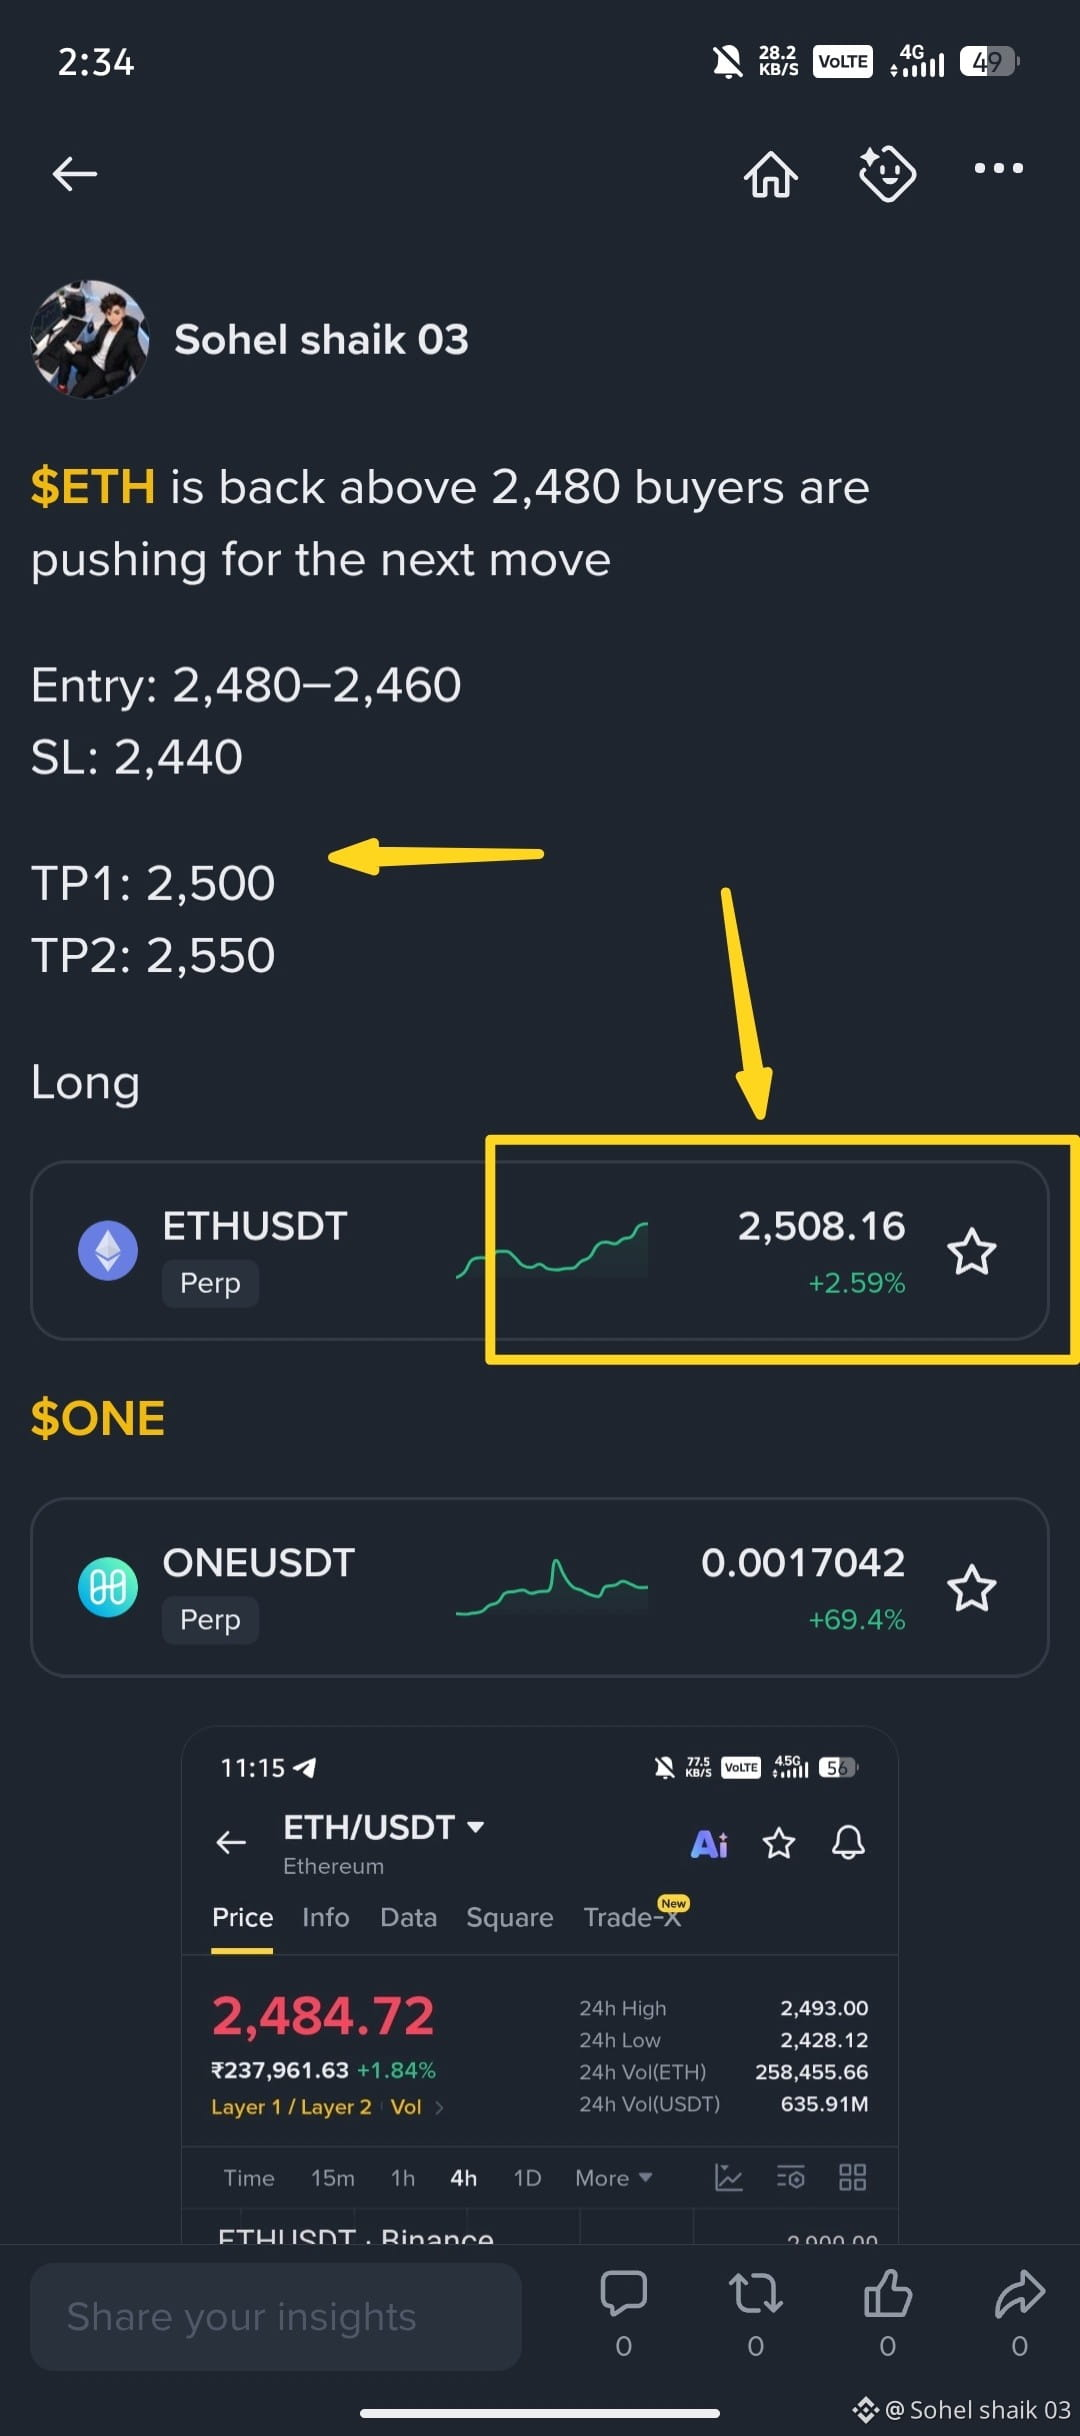Screen dimensions: 1080x2436
Task: Expand the More timeframe dropdown
Action: [x=614, y=2178]
